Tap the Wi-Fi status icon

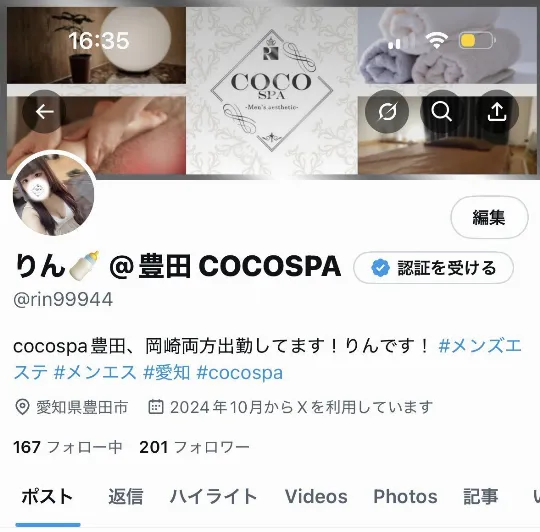(x=436, y=41)
